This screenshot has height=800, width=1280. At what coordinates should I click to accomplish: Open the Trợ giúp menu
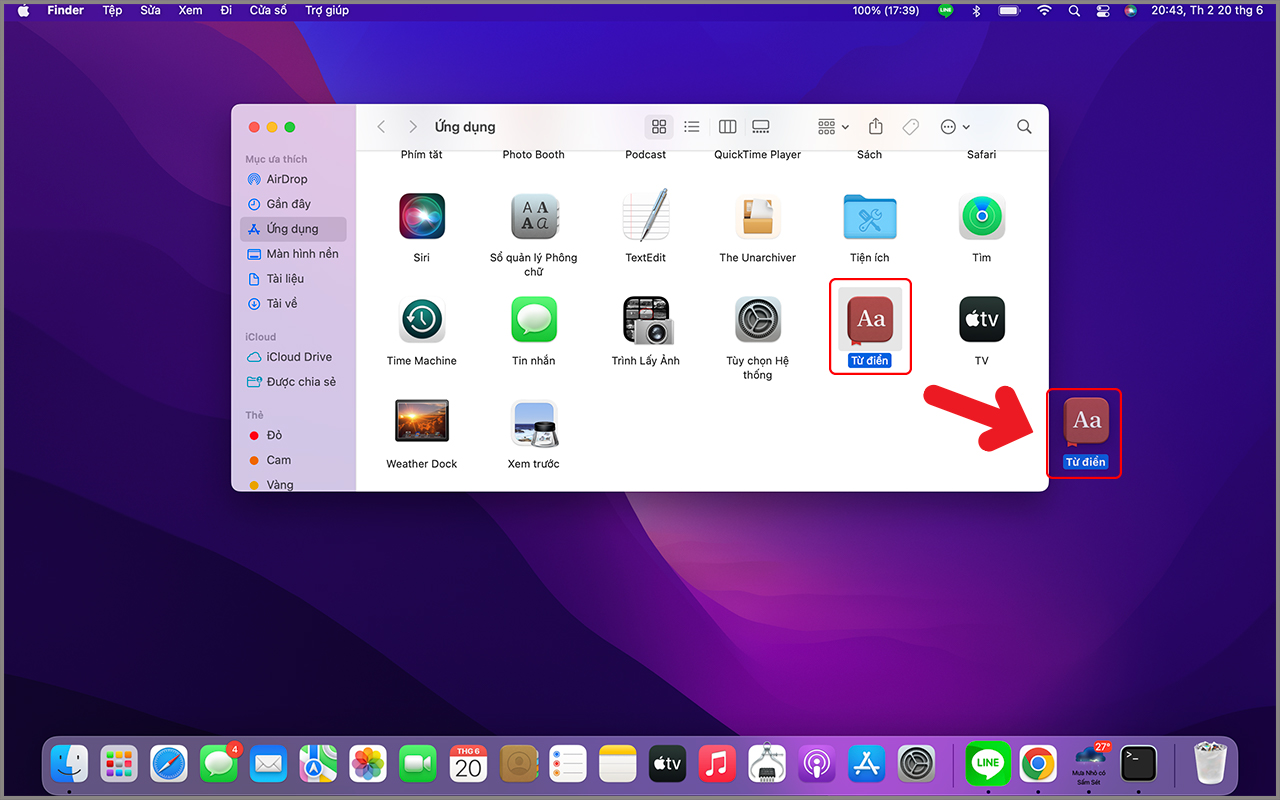tap(327, 11)
